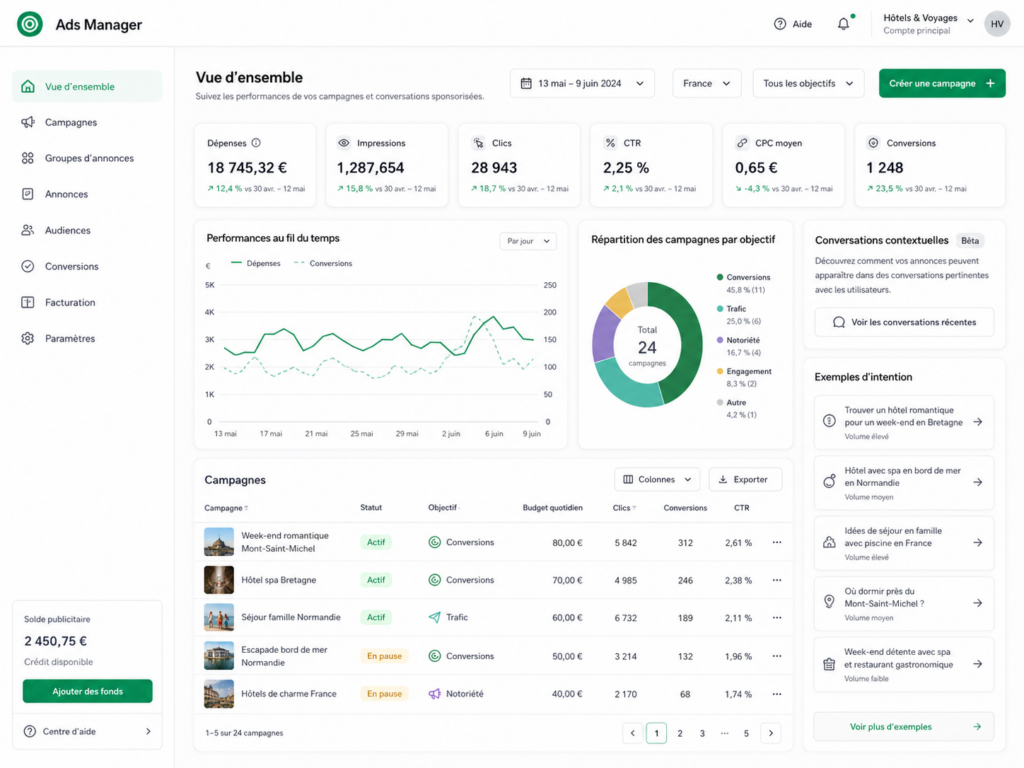Screen dimensions: 1024x768
Task: Open options for Escapade bord de mer Normandie
Action: click(776, 656)
